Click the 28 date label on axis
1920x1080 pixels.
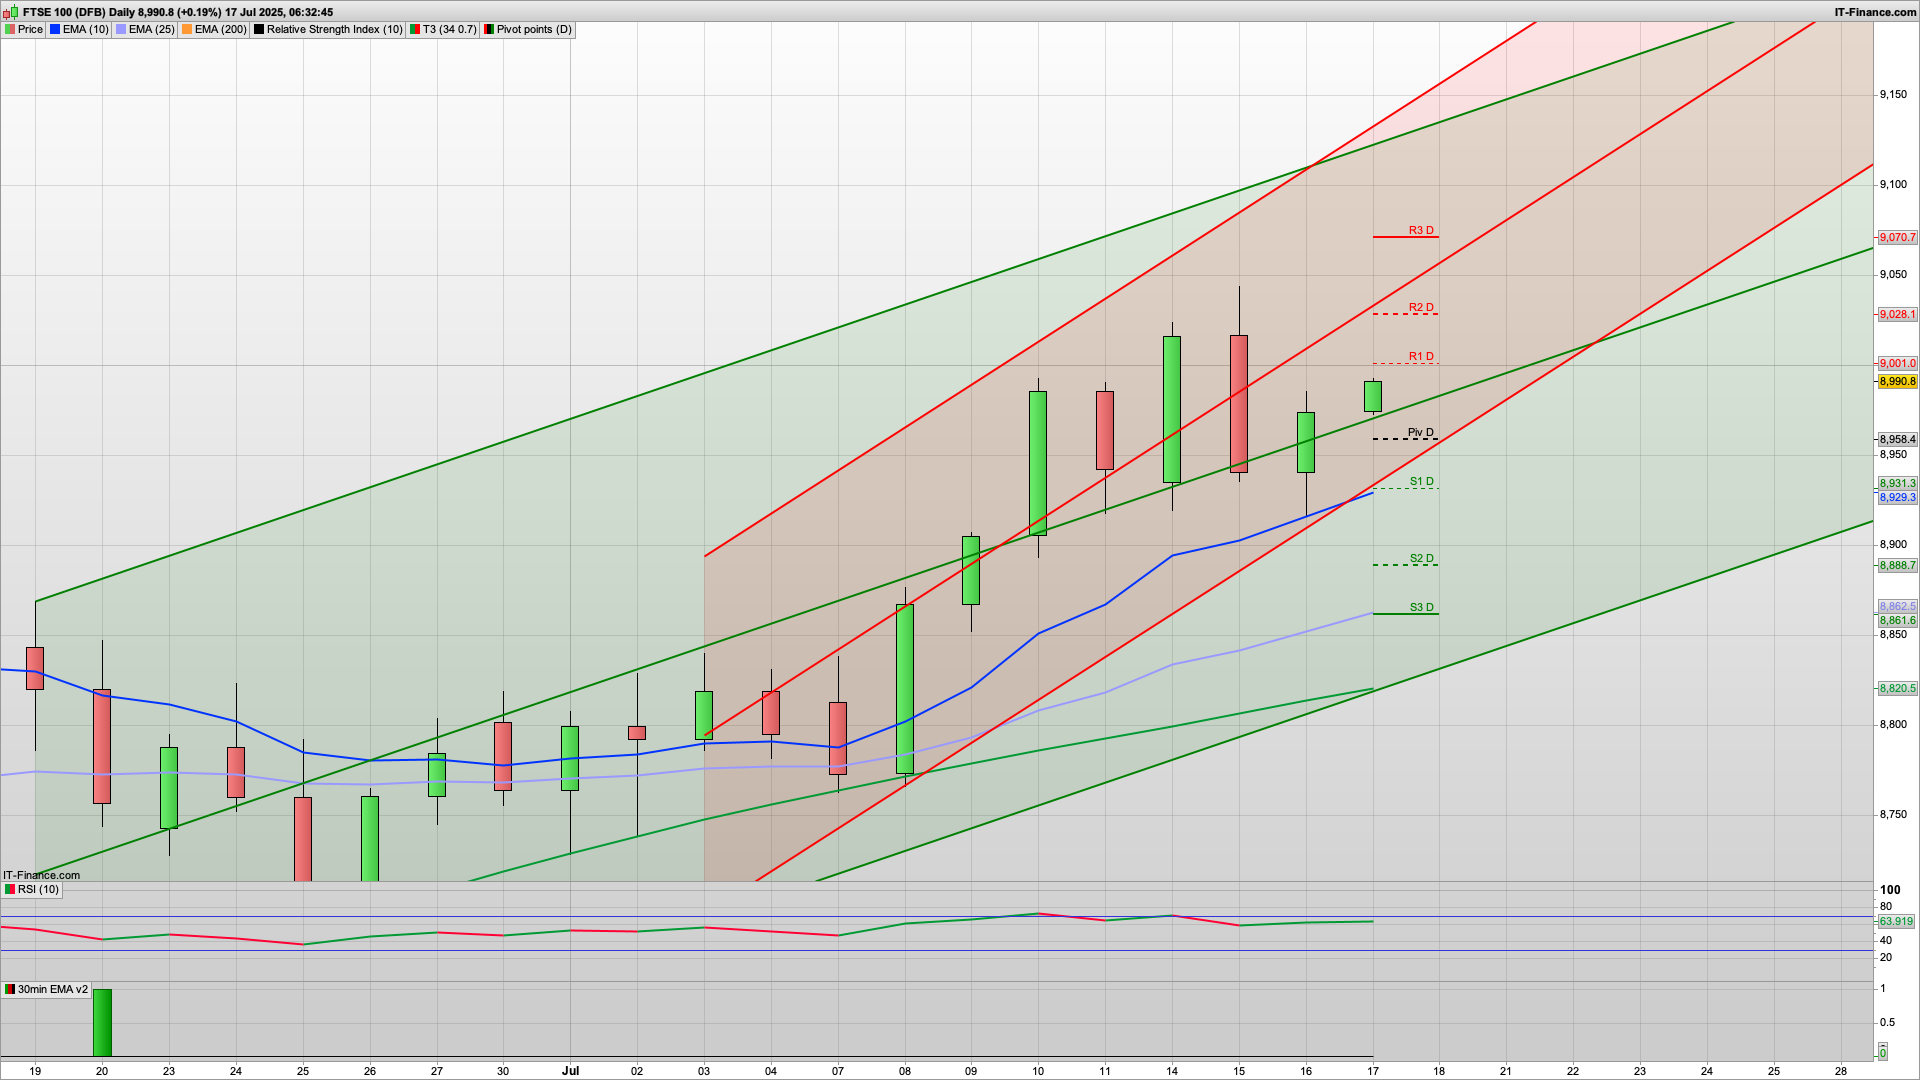pyautogui.click(x=1841, y=1071)
